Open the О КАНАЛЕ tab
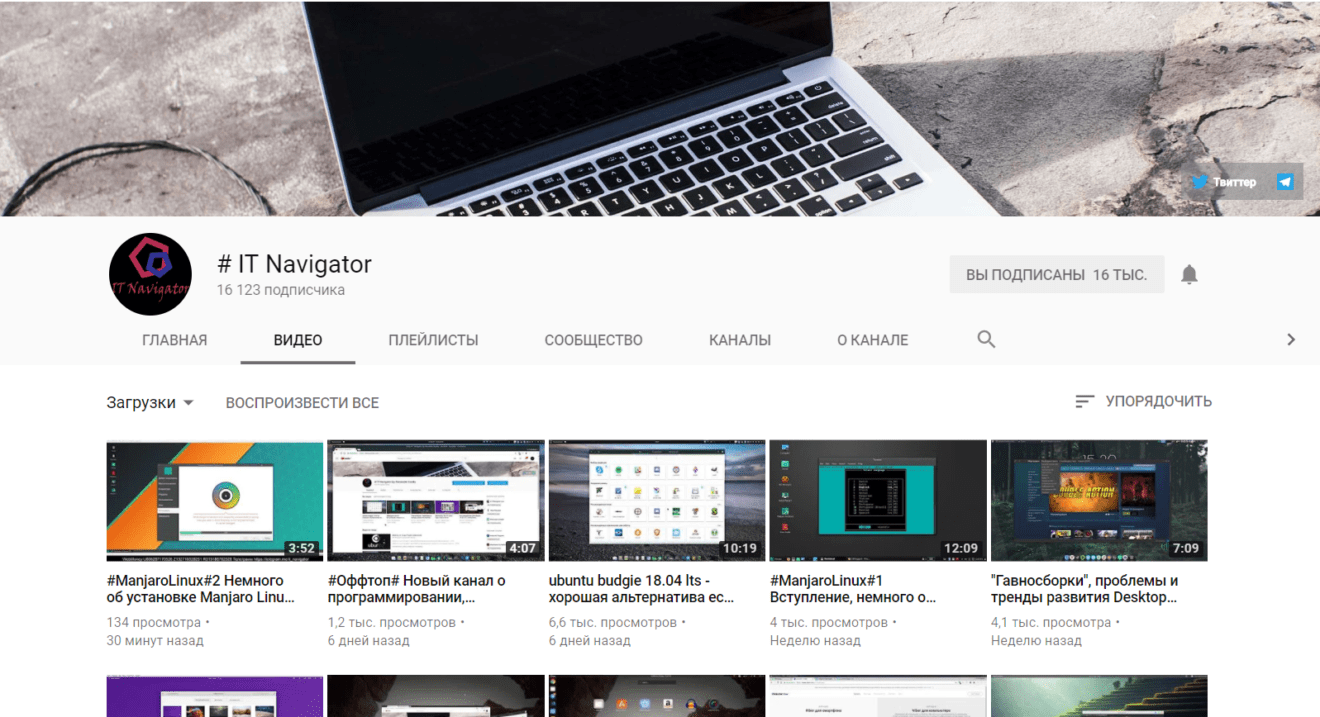Viewport: 1320px width, 717px height. 872,339
